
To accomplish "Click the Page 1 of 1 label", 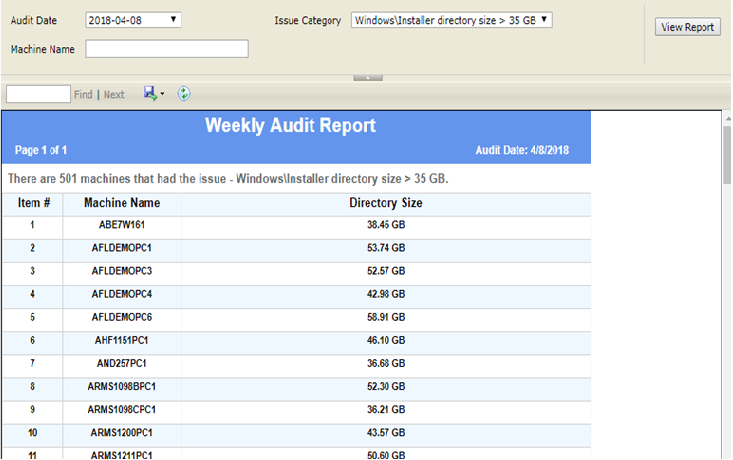I will tap(41, 150).
